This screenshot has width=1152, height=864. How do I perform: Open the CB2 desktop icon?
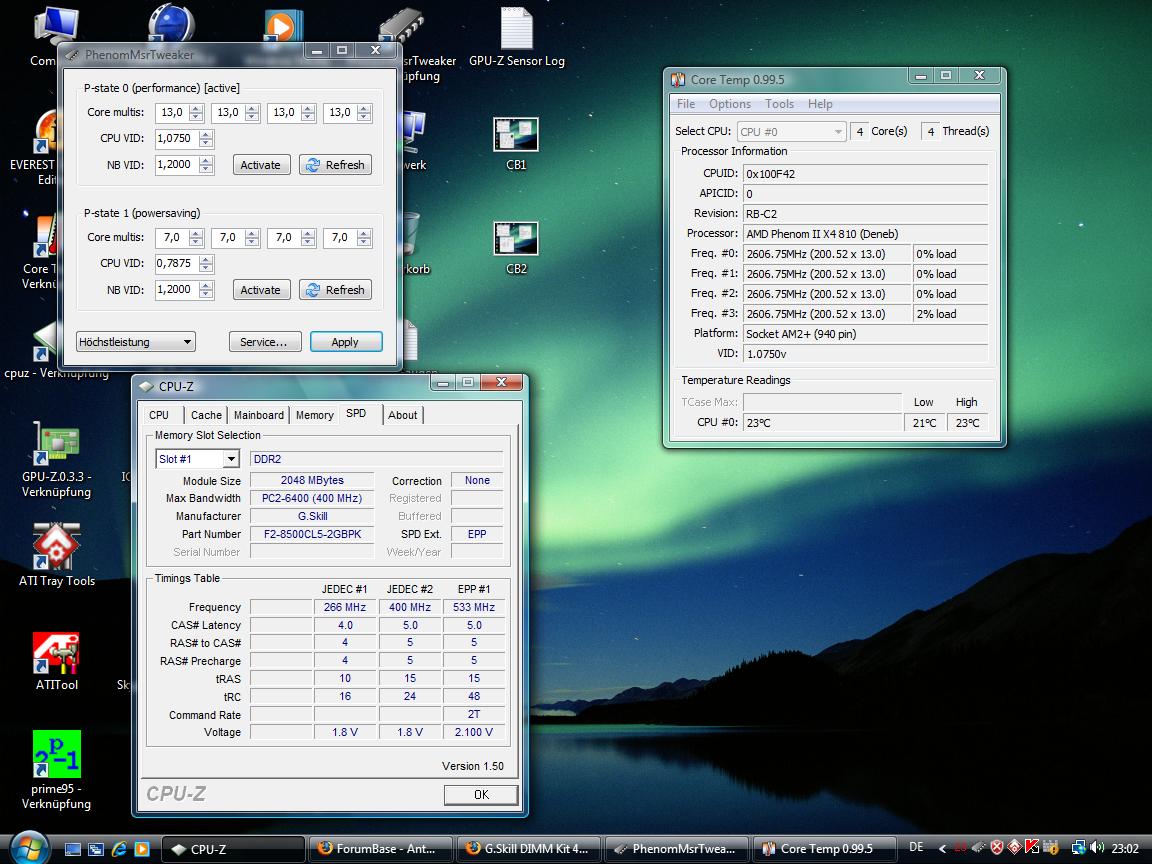pos(516,239)
